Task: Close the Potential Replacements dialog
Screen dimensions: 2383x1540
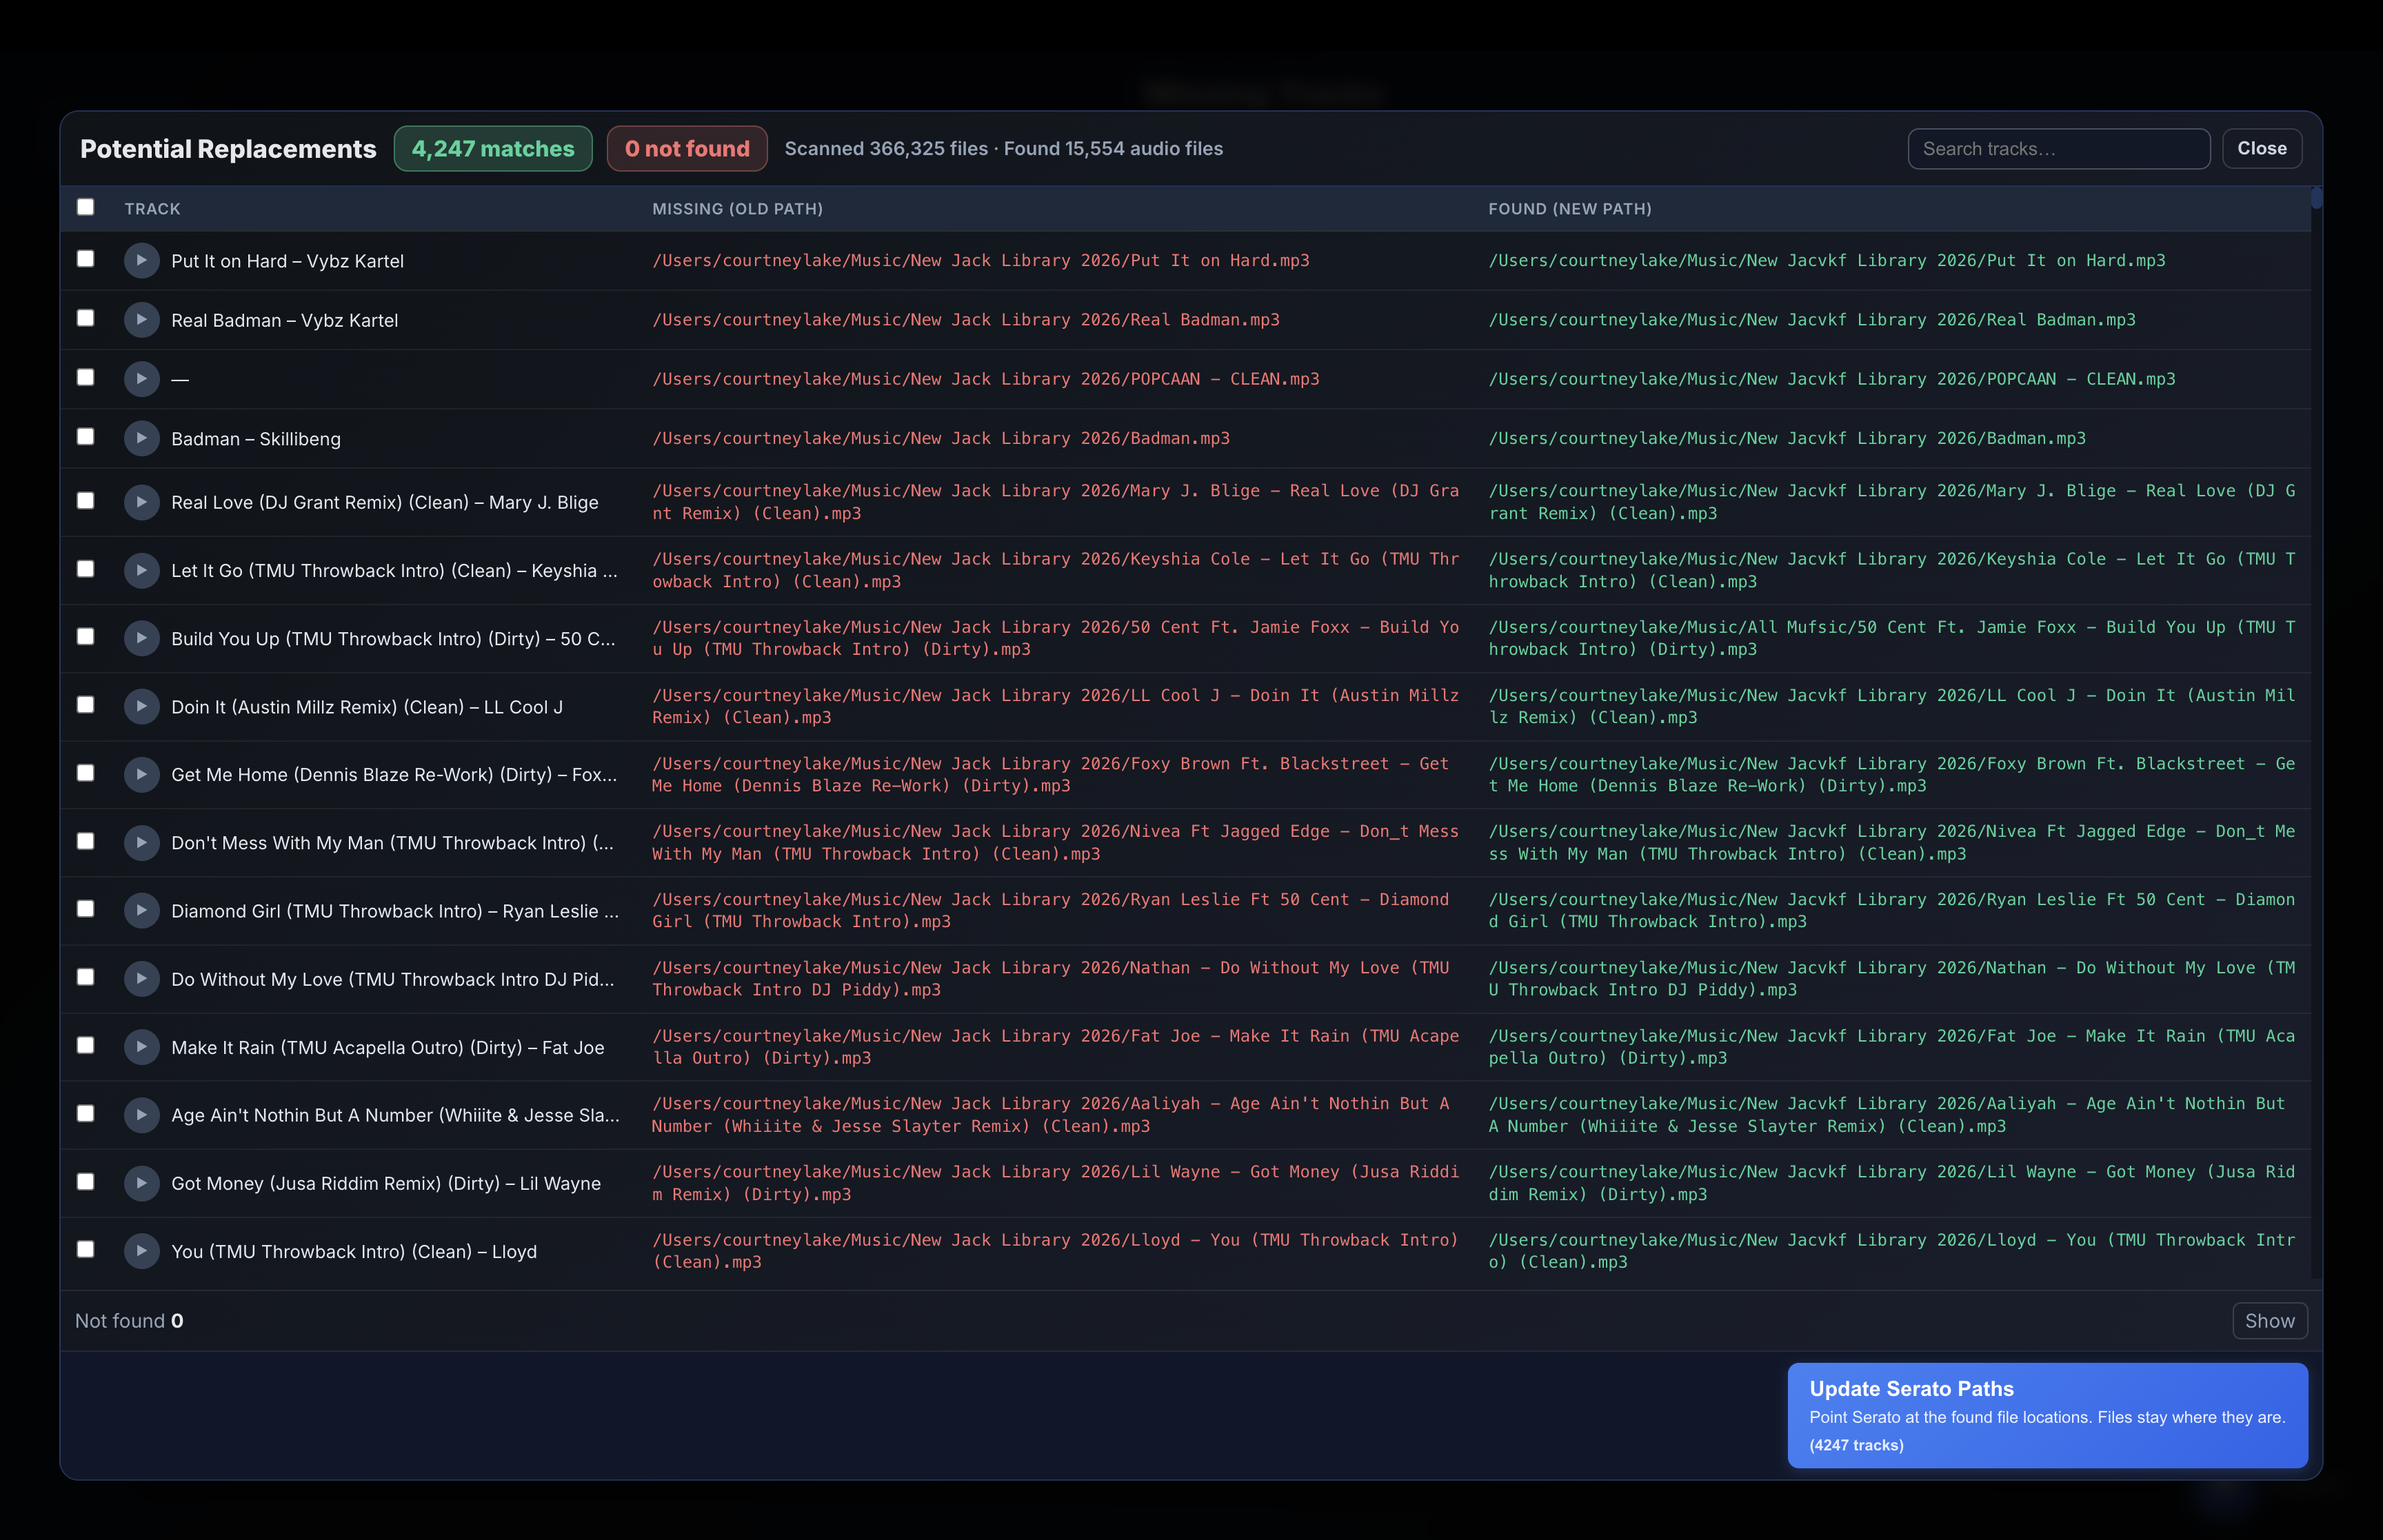Action: (2262, 148)
